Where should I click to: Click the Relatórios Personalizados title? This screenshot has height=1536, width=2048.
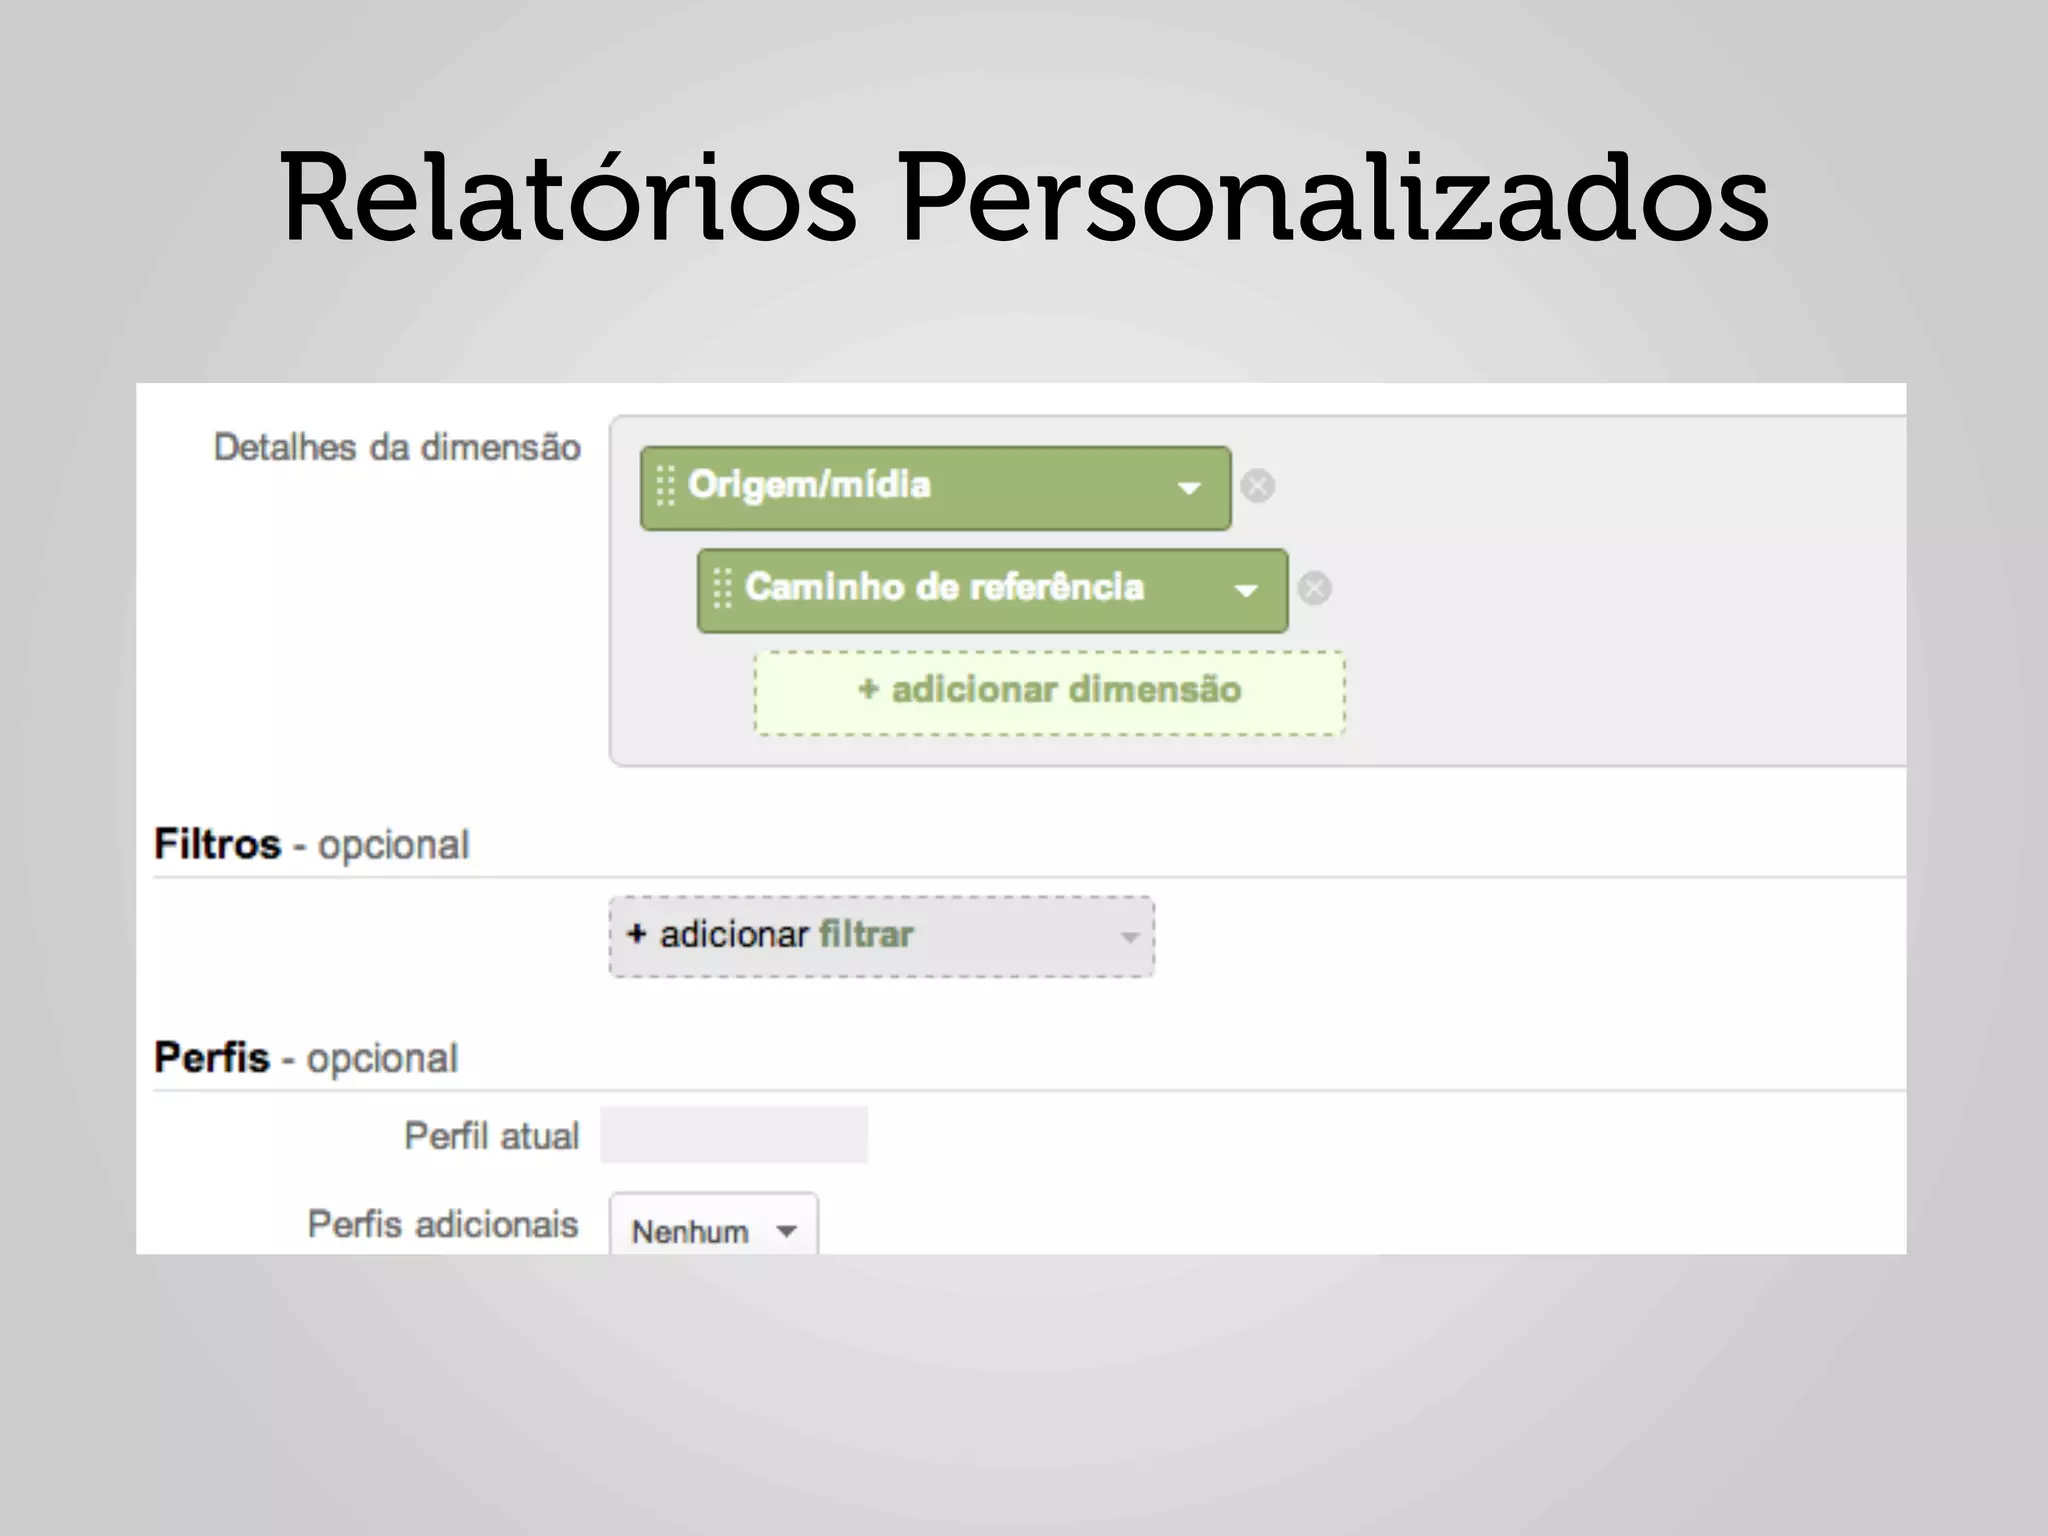(x=1024, y=196)
